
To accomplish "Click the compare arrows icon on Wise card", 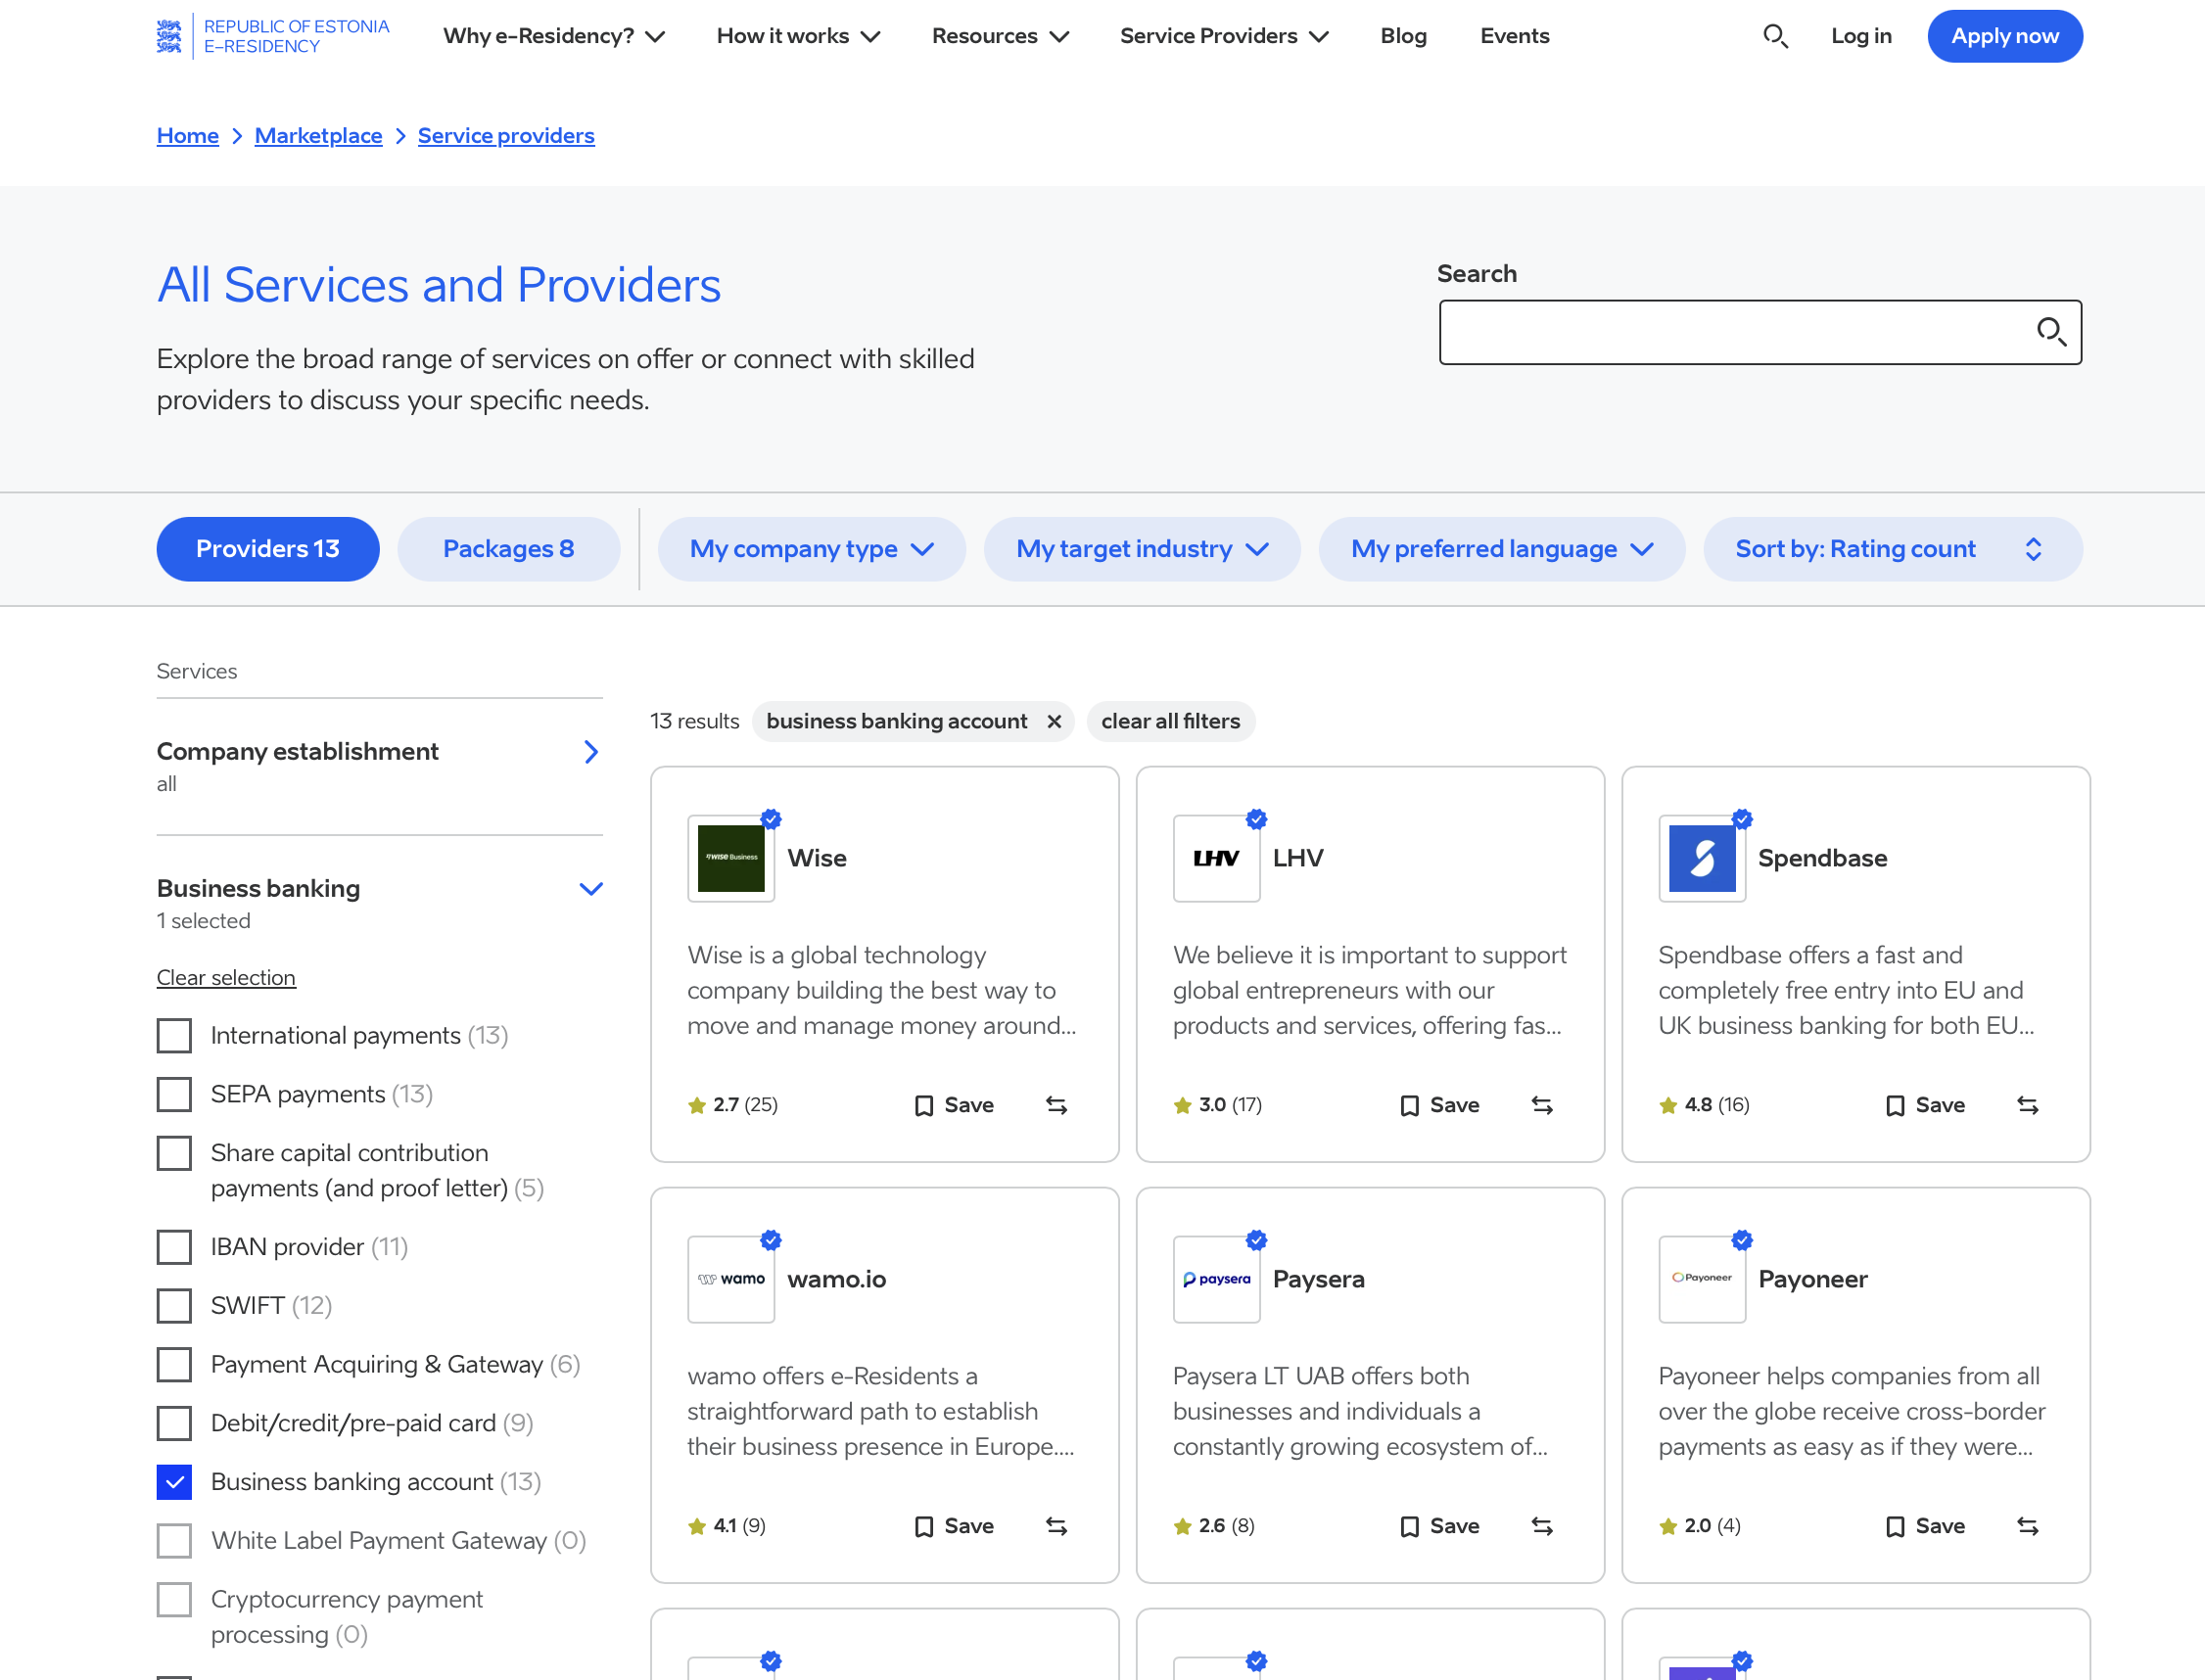I will click(x=1057, y=1105).
